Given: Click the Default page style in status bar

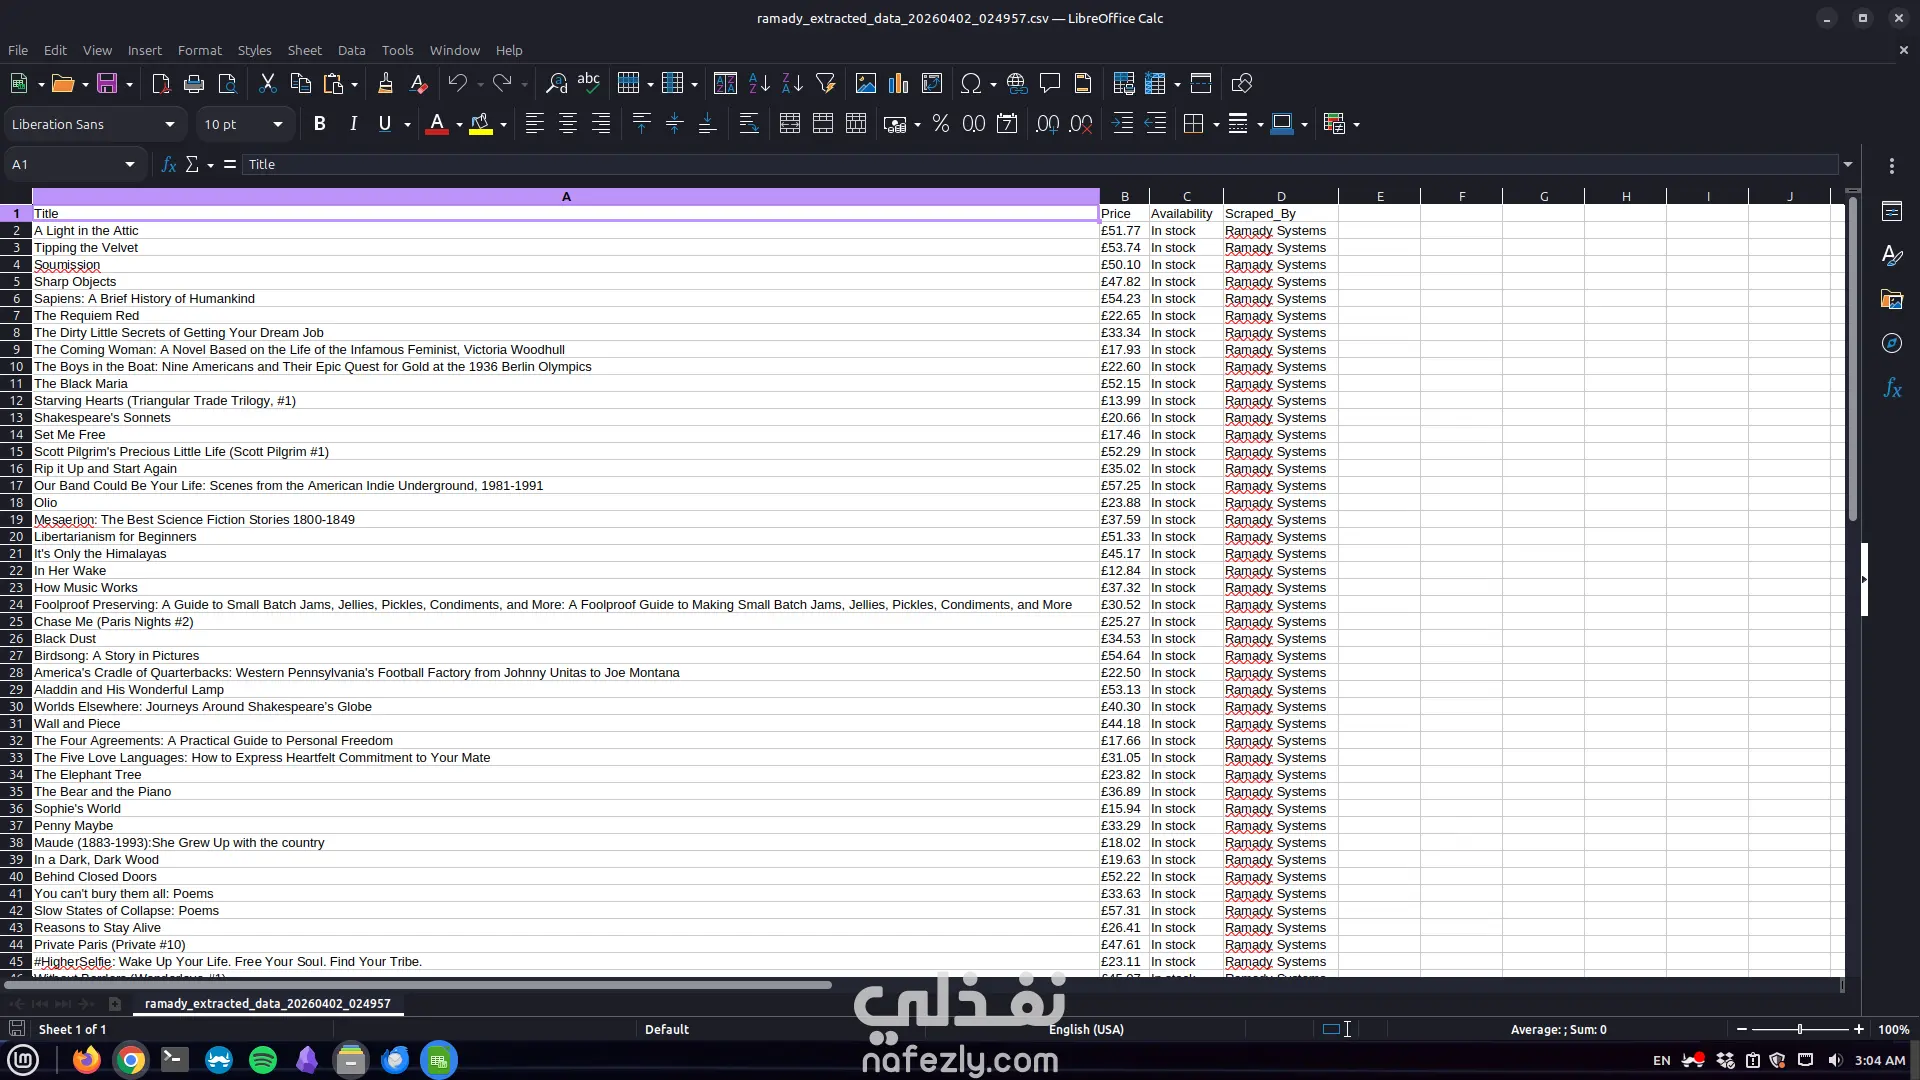Looking at the screenshot, I should [667, 1029].
